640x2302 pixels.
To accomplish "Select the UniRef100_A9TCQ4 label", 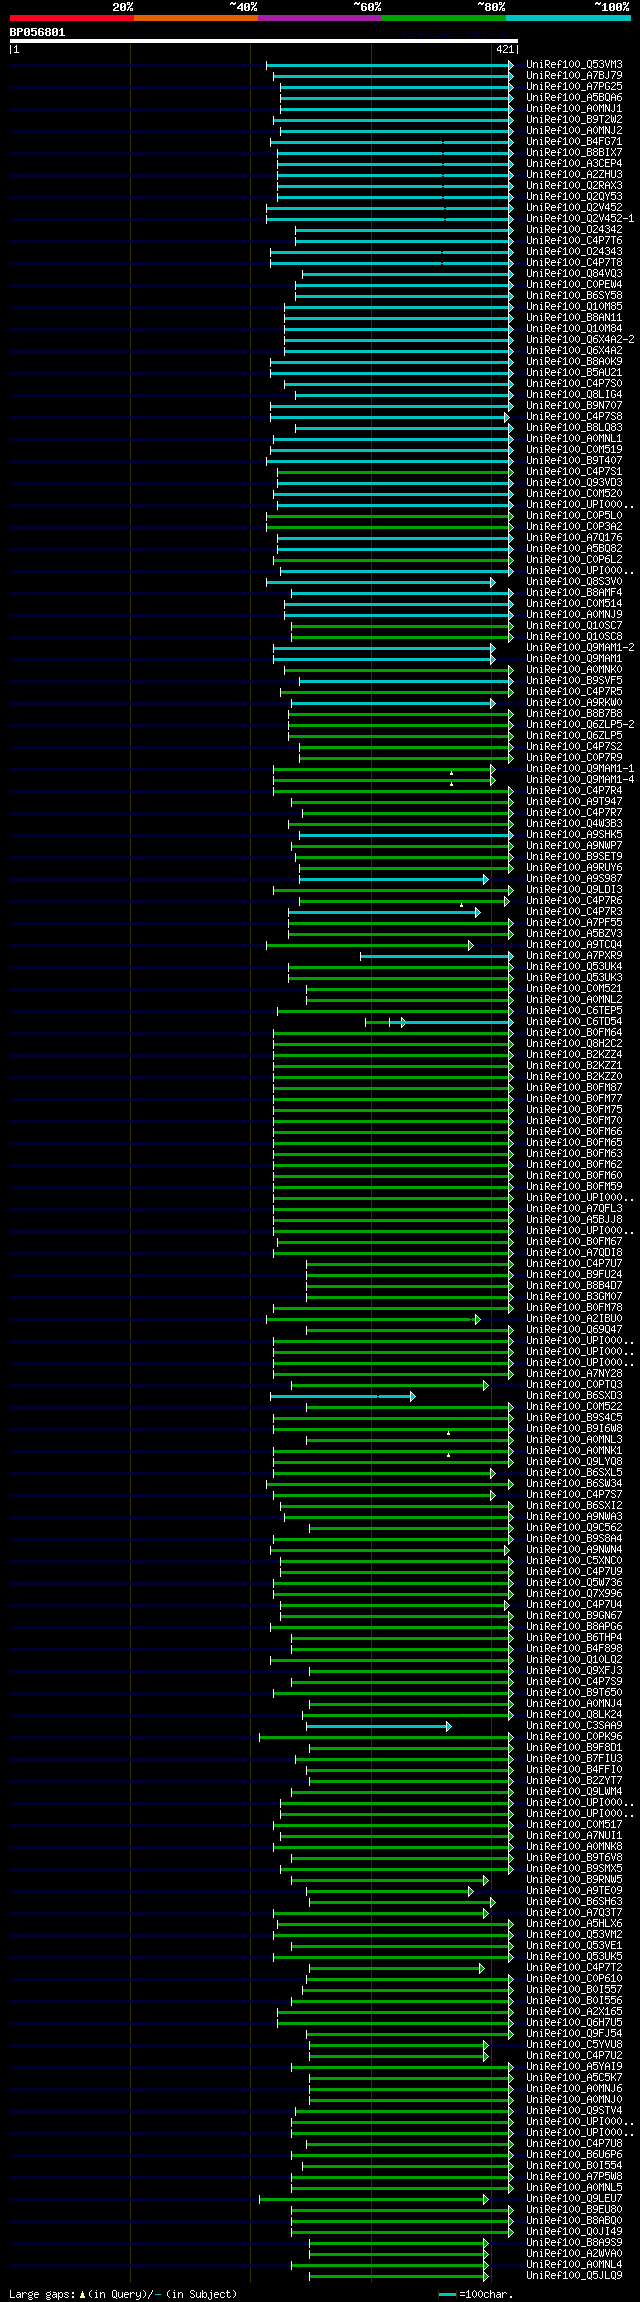I will coord(574,945).
